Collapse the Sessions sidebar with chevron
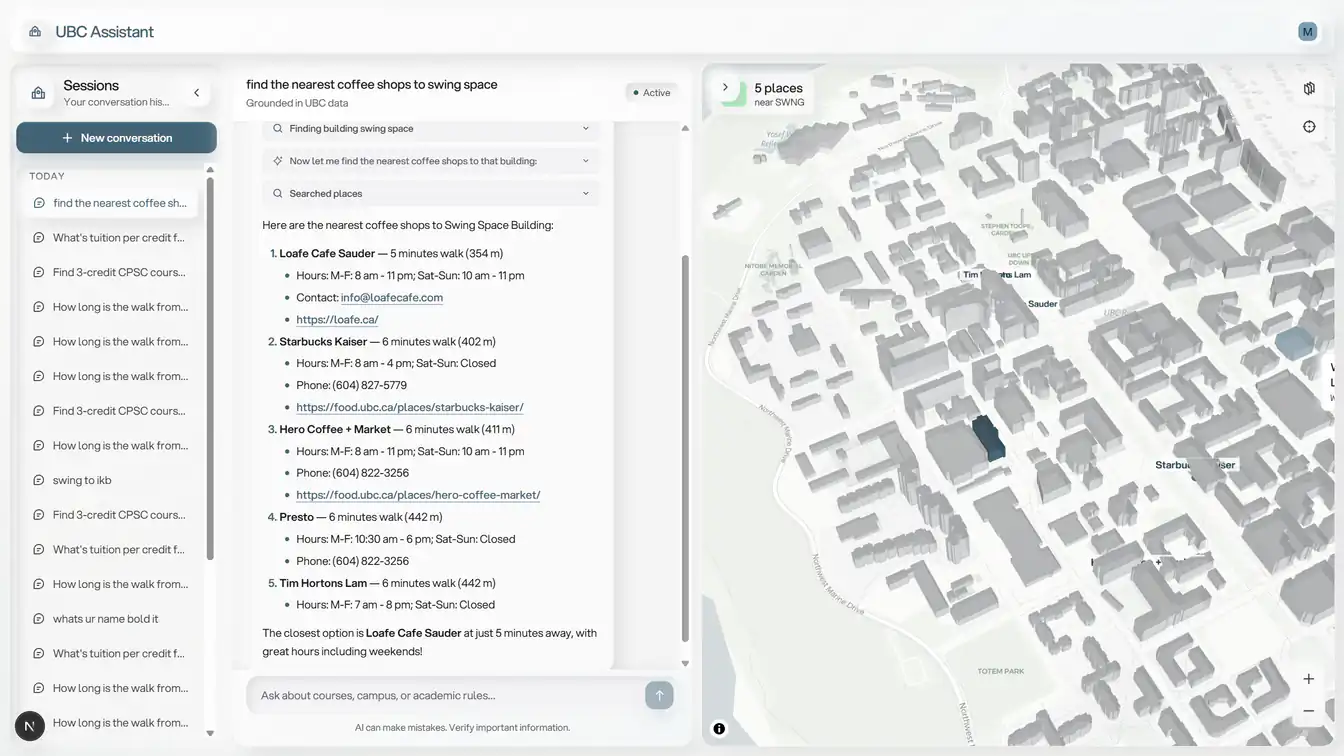This screenshot has height=756, width=1344. click(x=196, y=93)
